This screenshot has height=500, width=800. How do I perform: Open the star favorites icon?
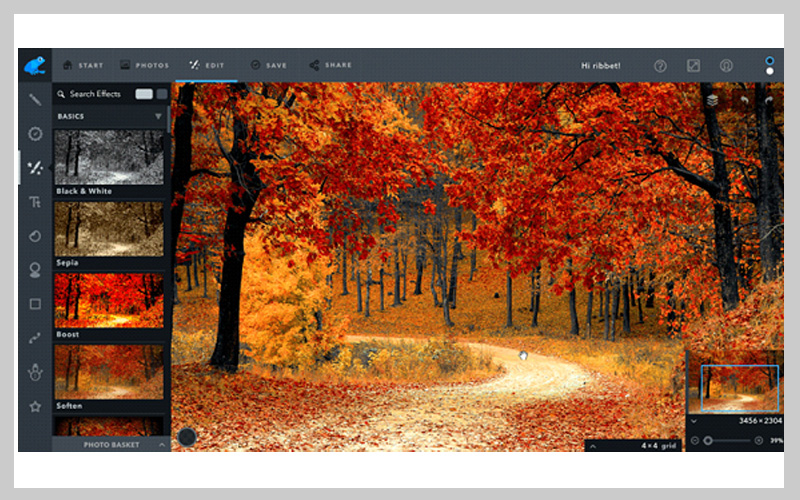(35, 406)
